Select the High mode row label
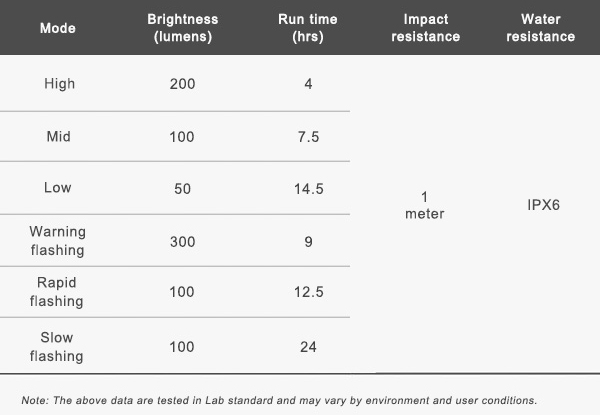Image resolution: width=600 pixels, height=415 pixels. tap(58, 84)
